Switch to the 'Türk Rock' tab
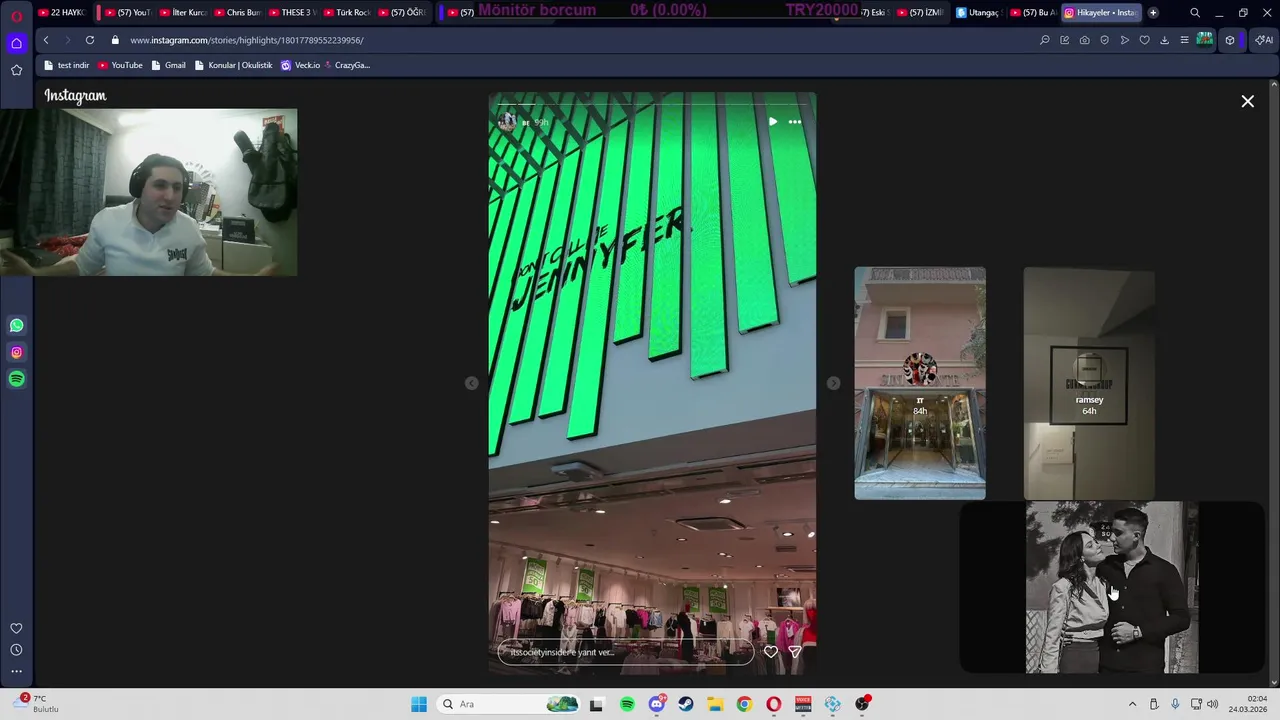 click(x=347, y=13)
